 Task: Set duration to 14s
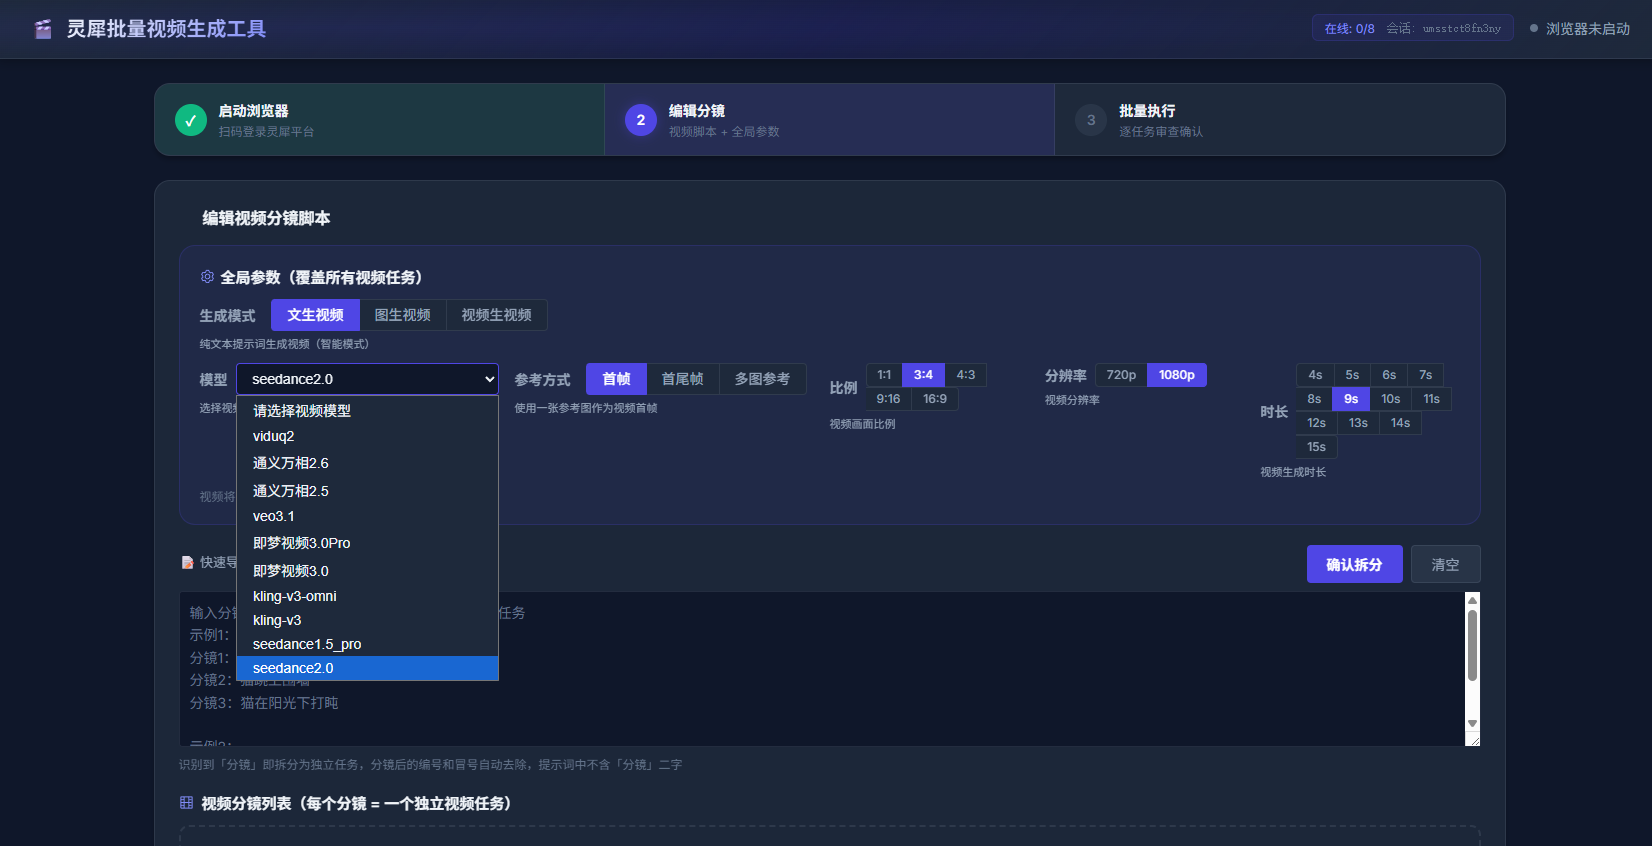click(1400, 423)
